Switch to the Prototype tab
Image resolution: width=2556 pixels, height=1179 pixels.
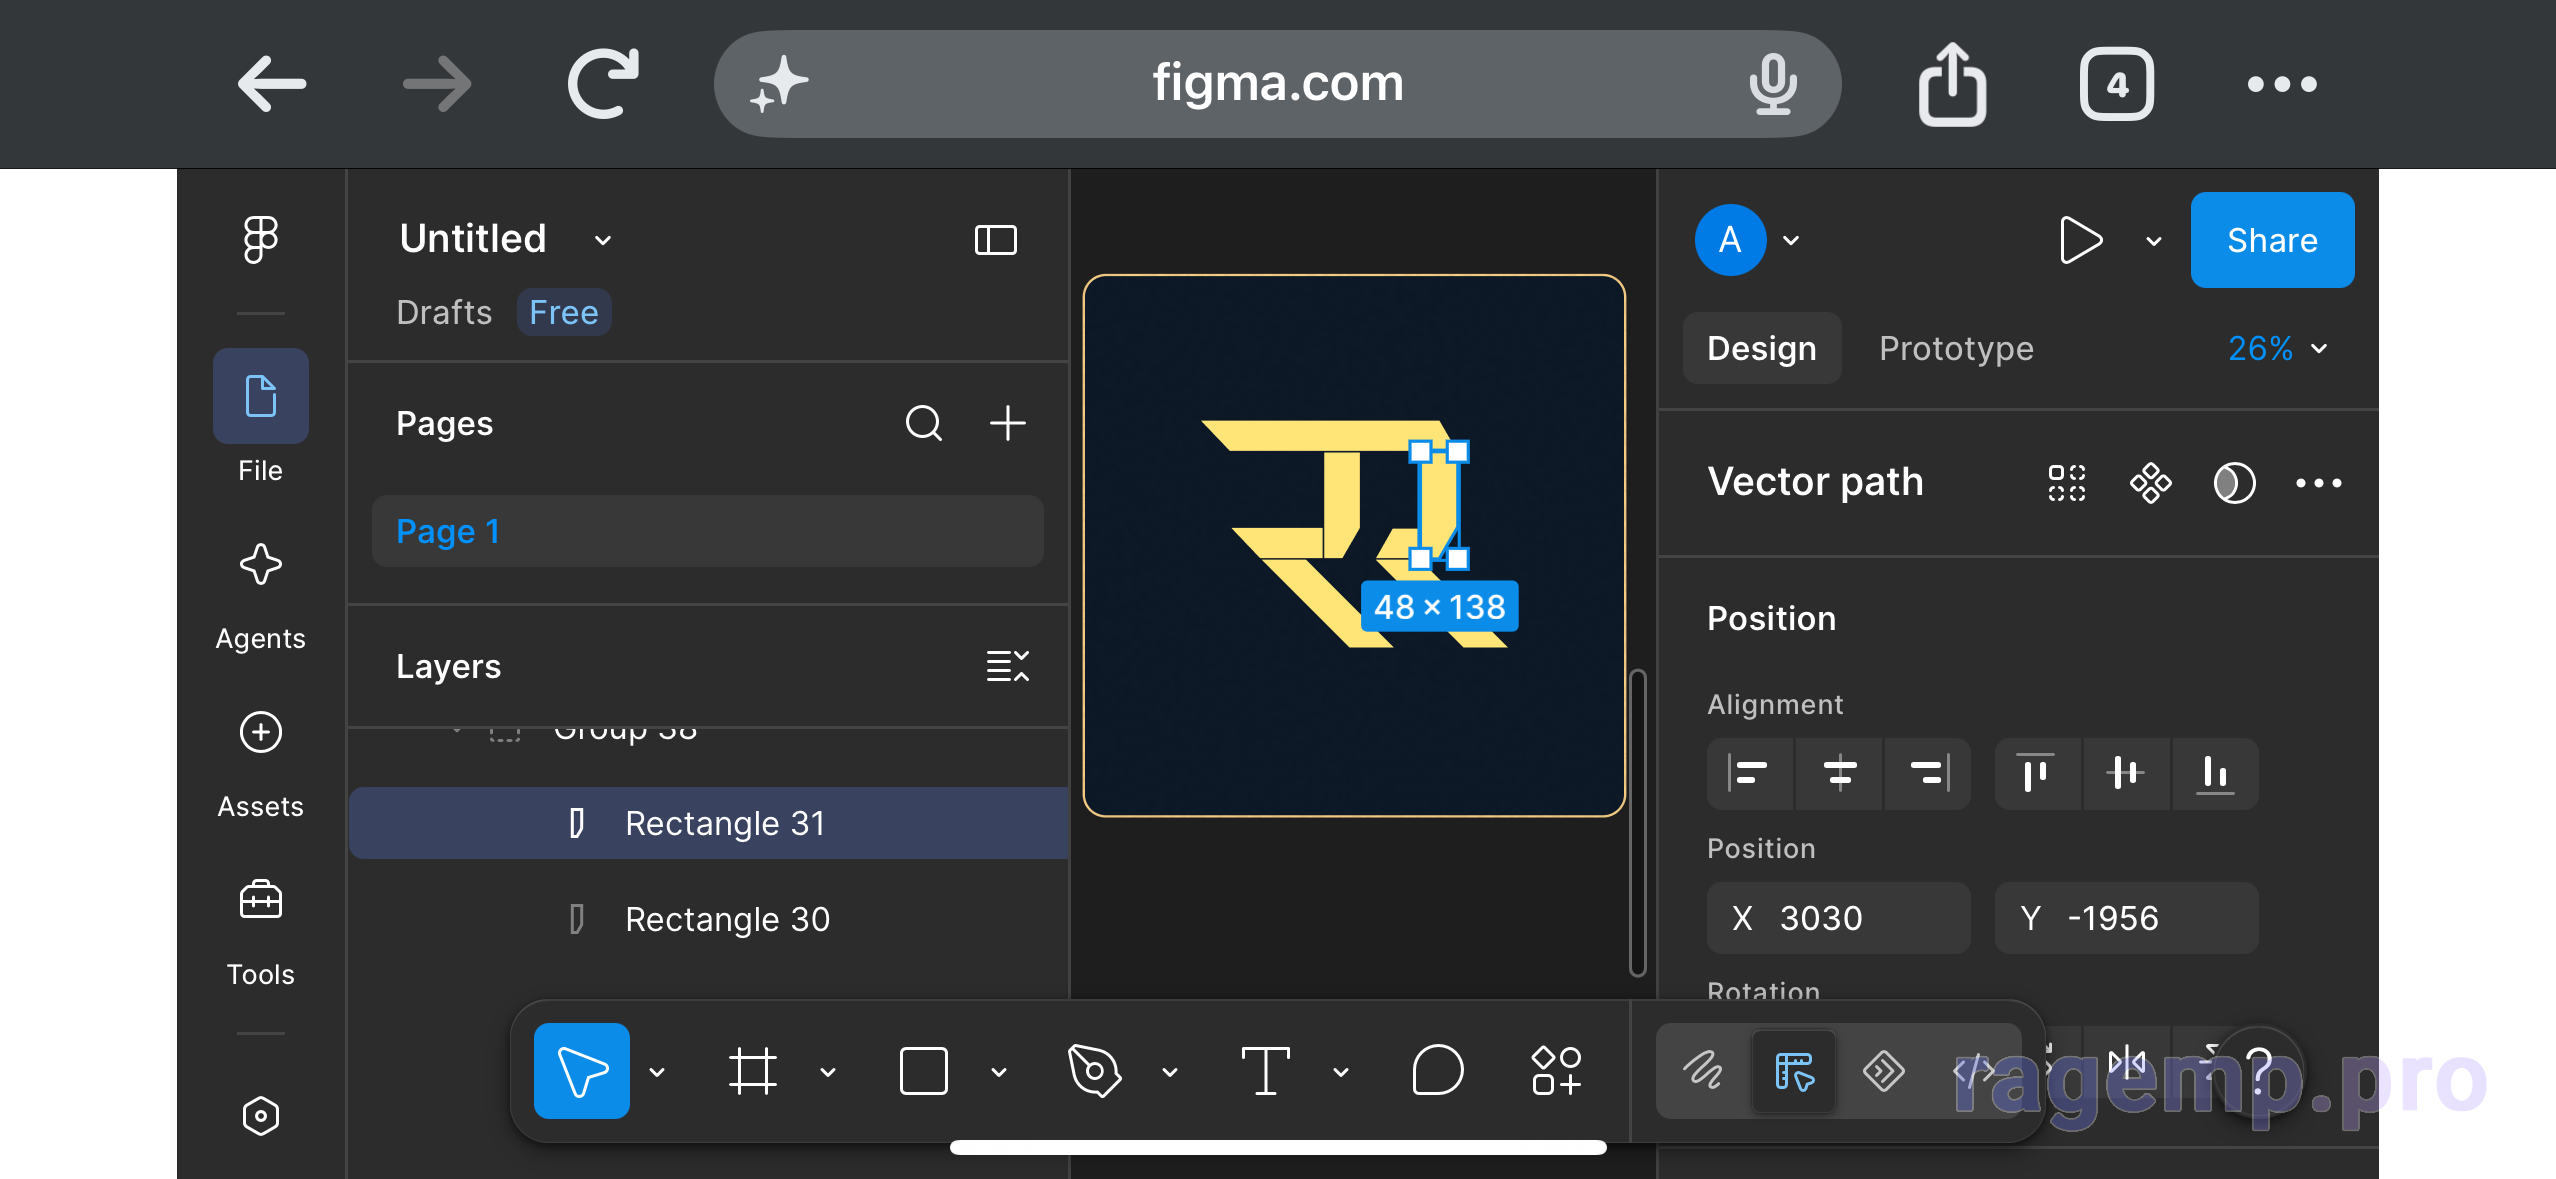tap(1955, 348)
